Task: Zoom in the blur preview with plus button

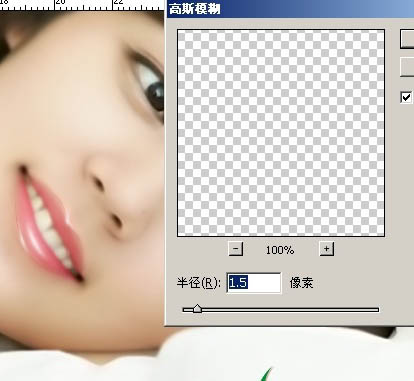Action: tap(327, 249)
